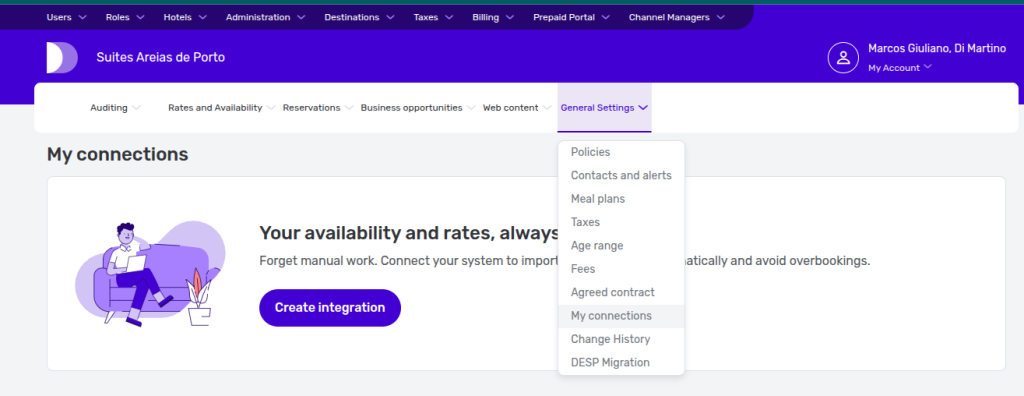The image size is (1024, 396).
Task: Open the Rates and Availability tab
Action: pos(221,108)
